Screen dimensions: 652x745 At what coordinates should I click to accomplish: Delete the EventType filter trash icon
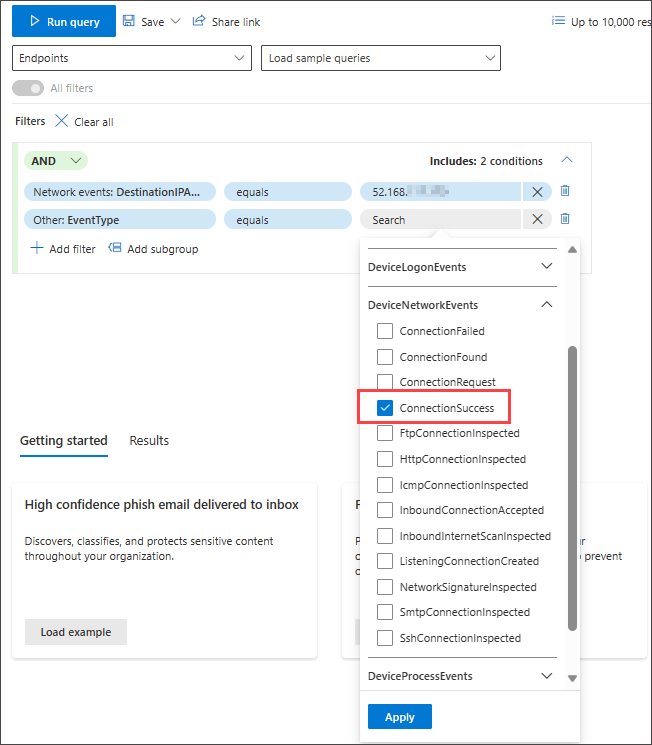tap(565, 219)
